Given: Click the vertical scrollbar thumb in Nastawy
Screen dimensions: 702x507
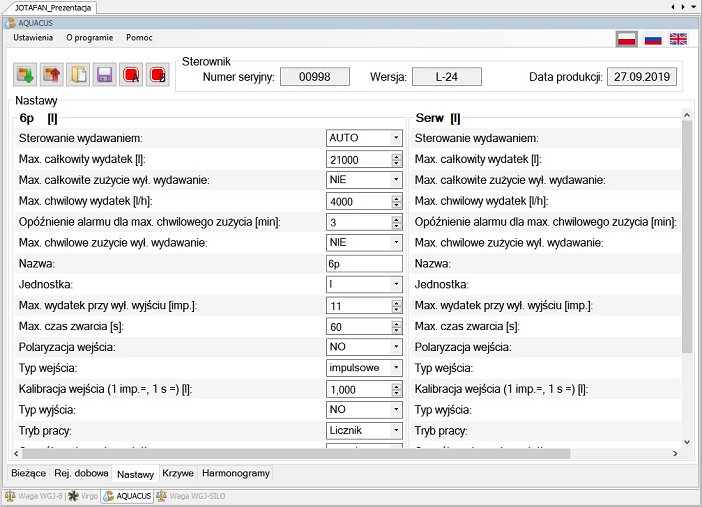Looking at the screenshot, I should click(687, 236).
